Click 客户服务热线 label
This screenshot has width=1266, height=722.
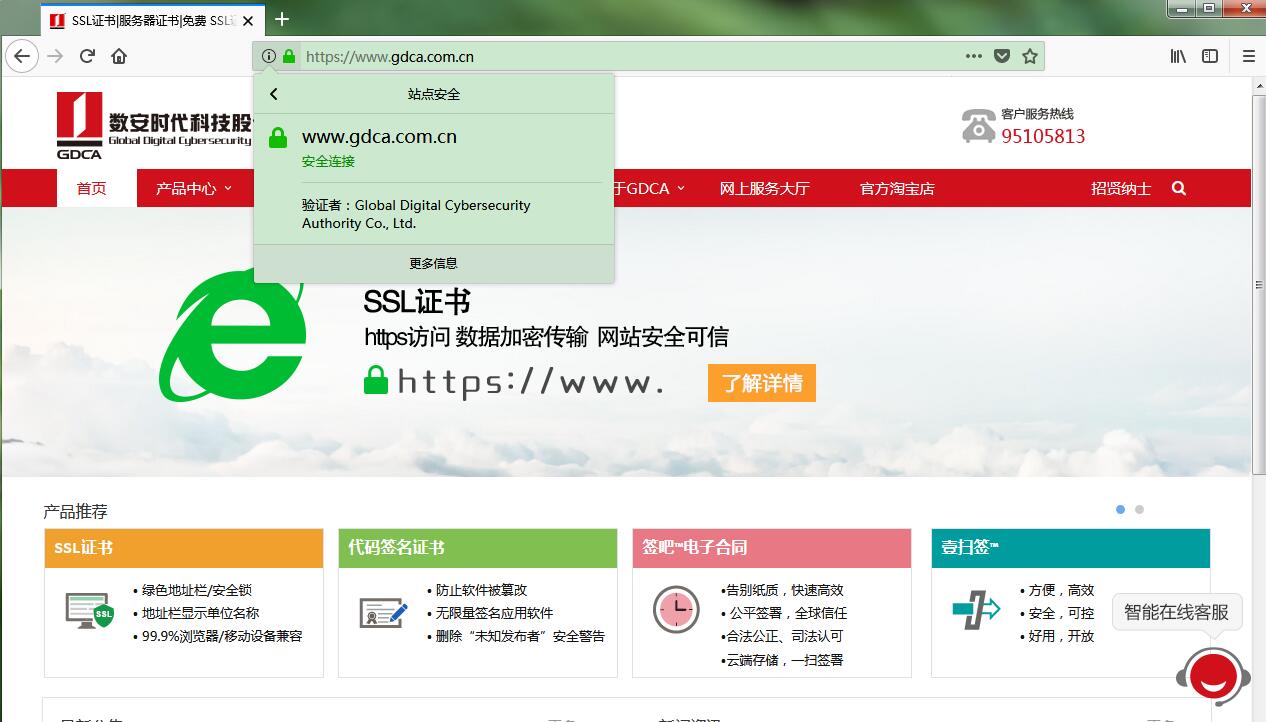(1037, 114)
